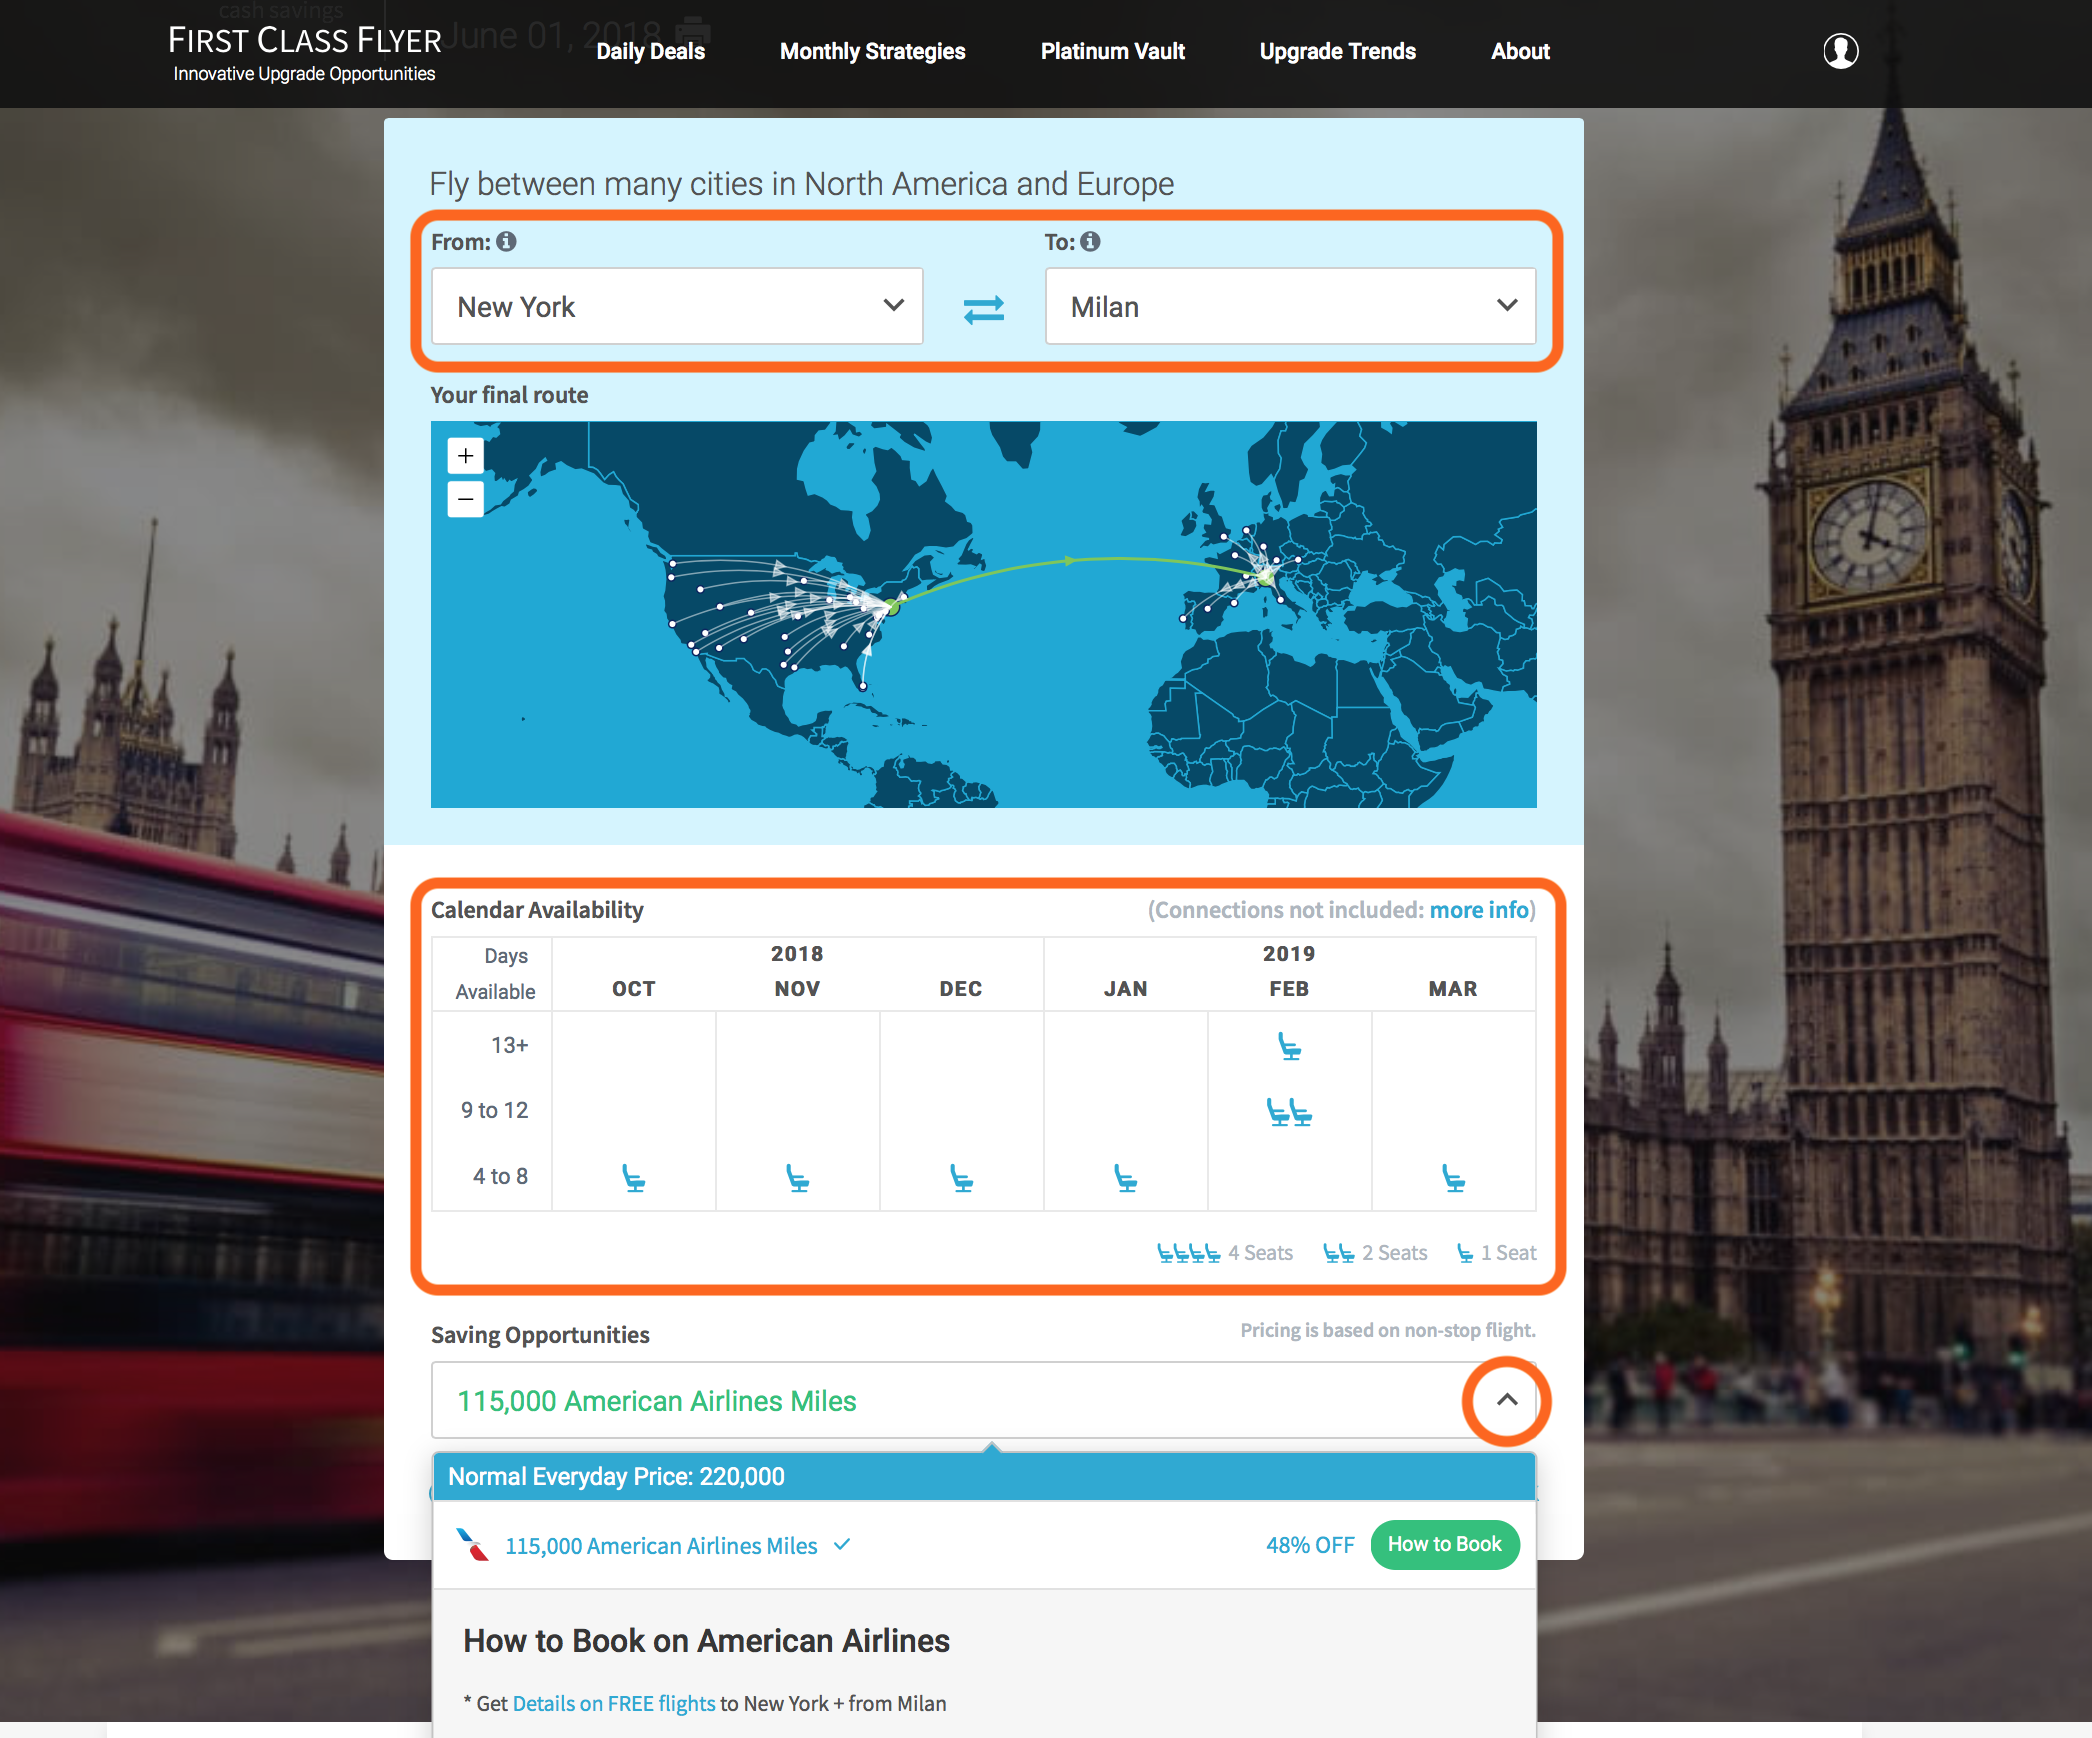Select DEC 4 to 8 seat icon
Image resolution: width=2092 pixels, height=1738 pixels.
[x=961, y=1178]
